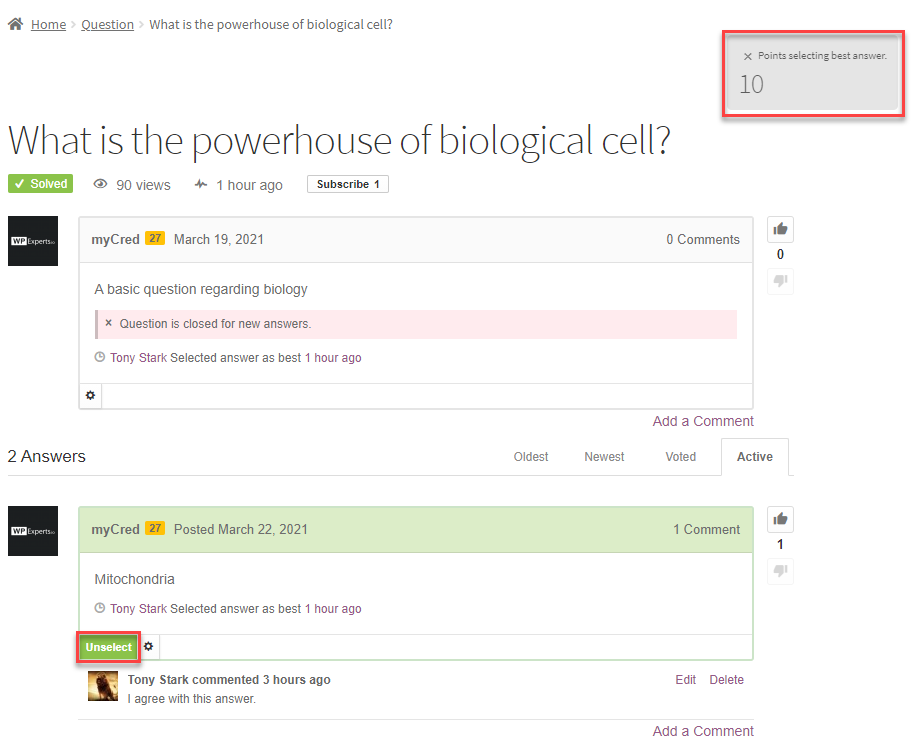The width and height of the screenshot is (915, 746).
Task: Sort answers by Newest
Action: (604, 457)
